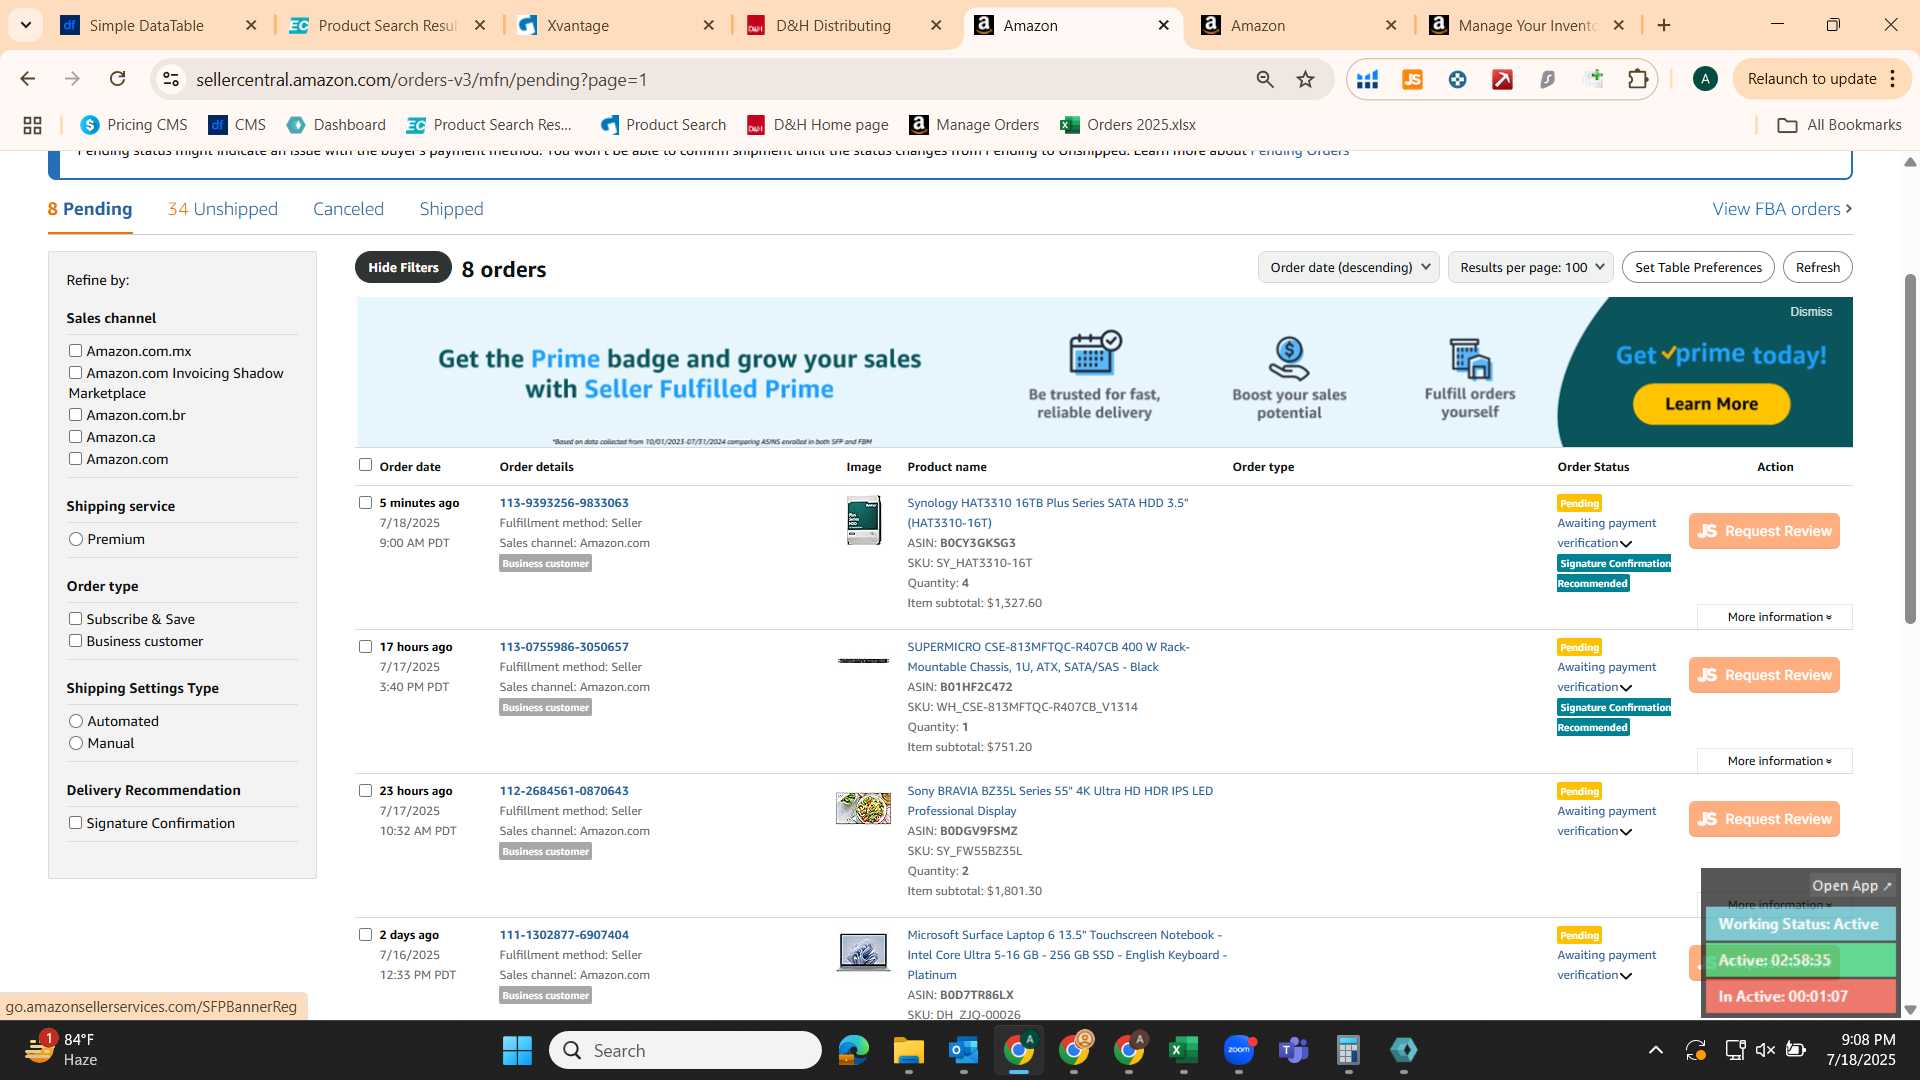Open Outlook from taskbar

[963, 1050]
